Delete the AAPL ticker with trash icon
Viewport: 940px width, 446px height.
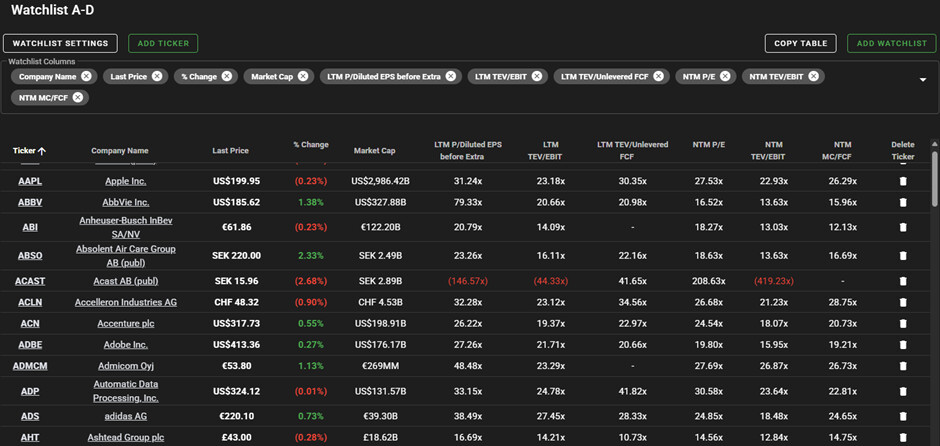[x=903, y=182]
